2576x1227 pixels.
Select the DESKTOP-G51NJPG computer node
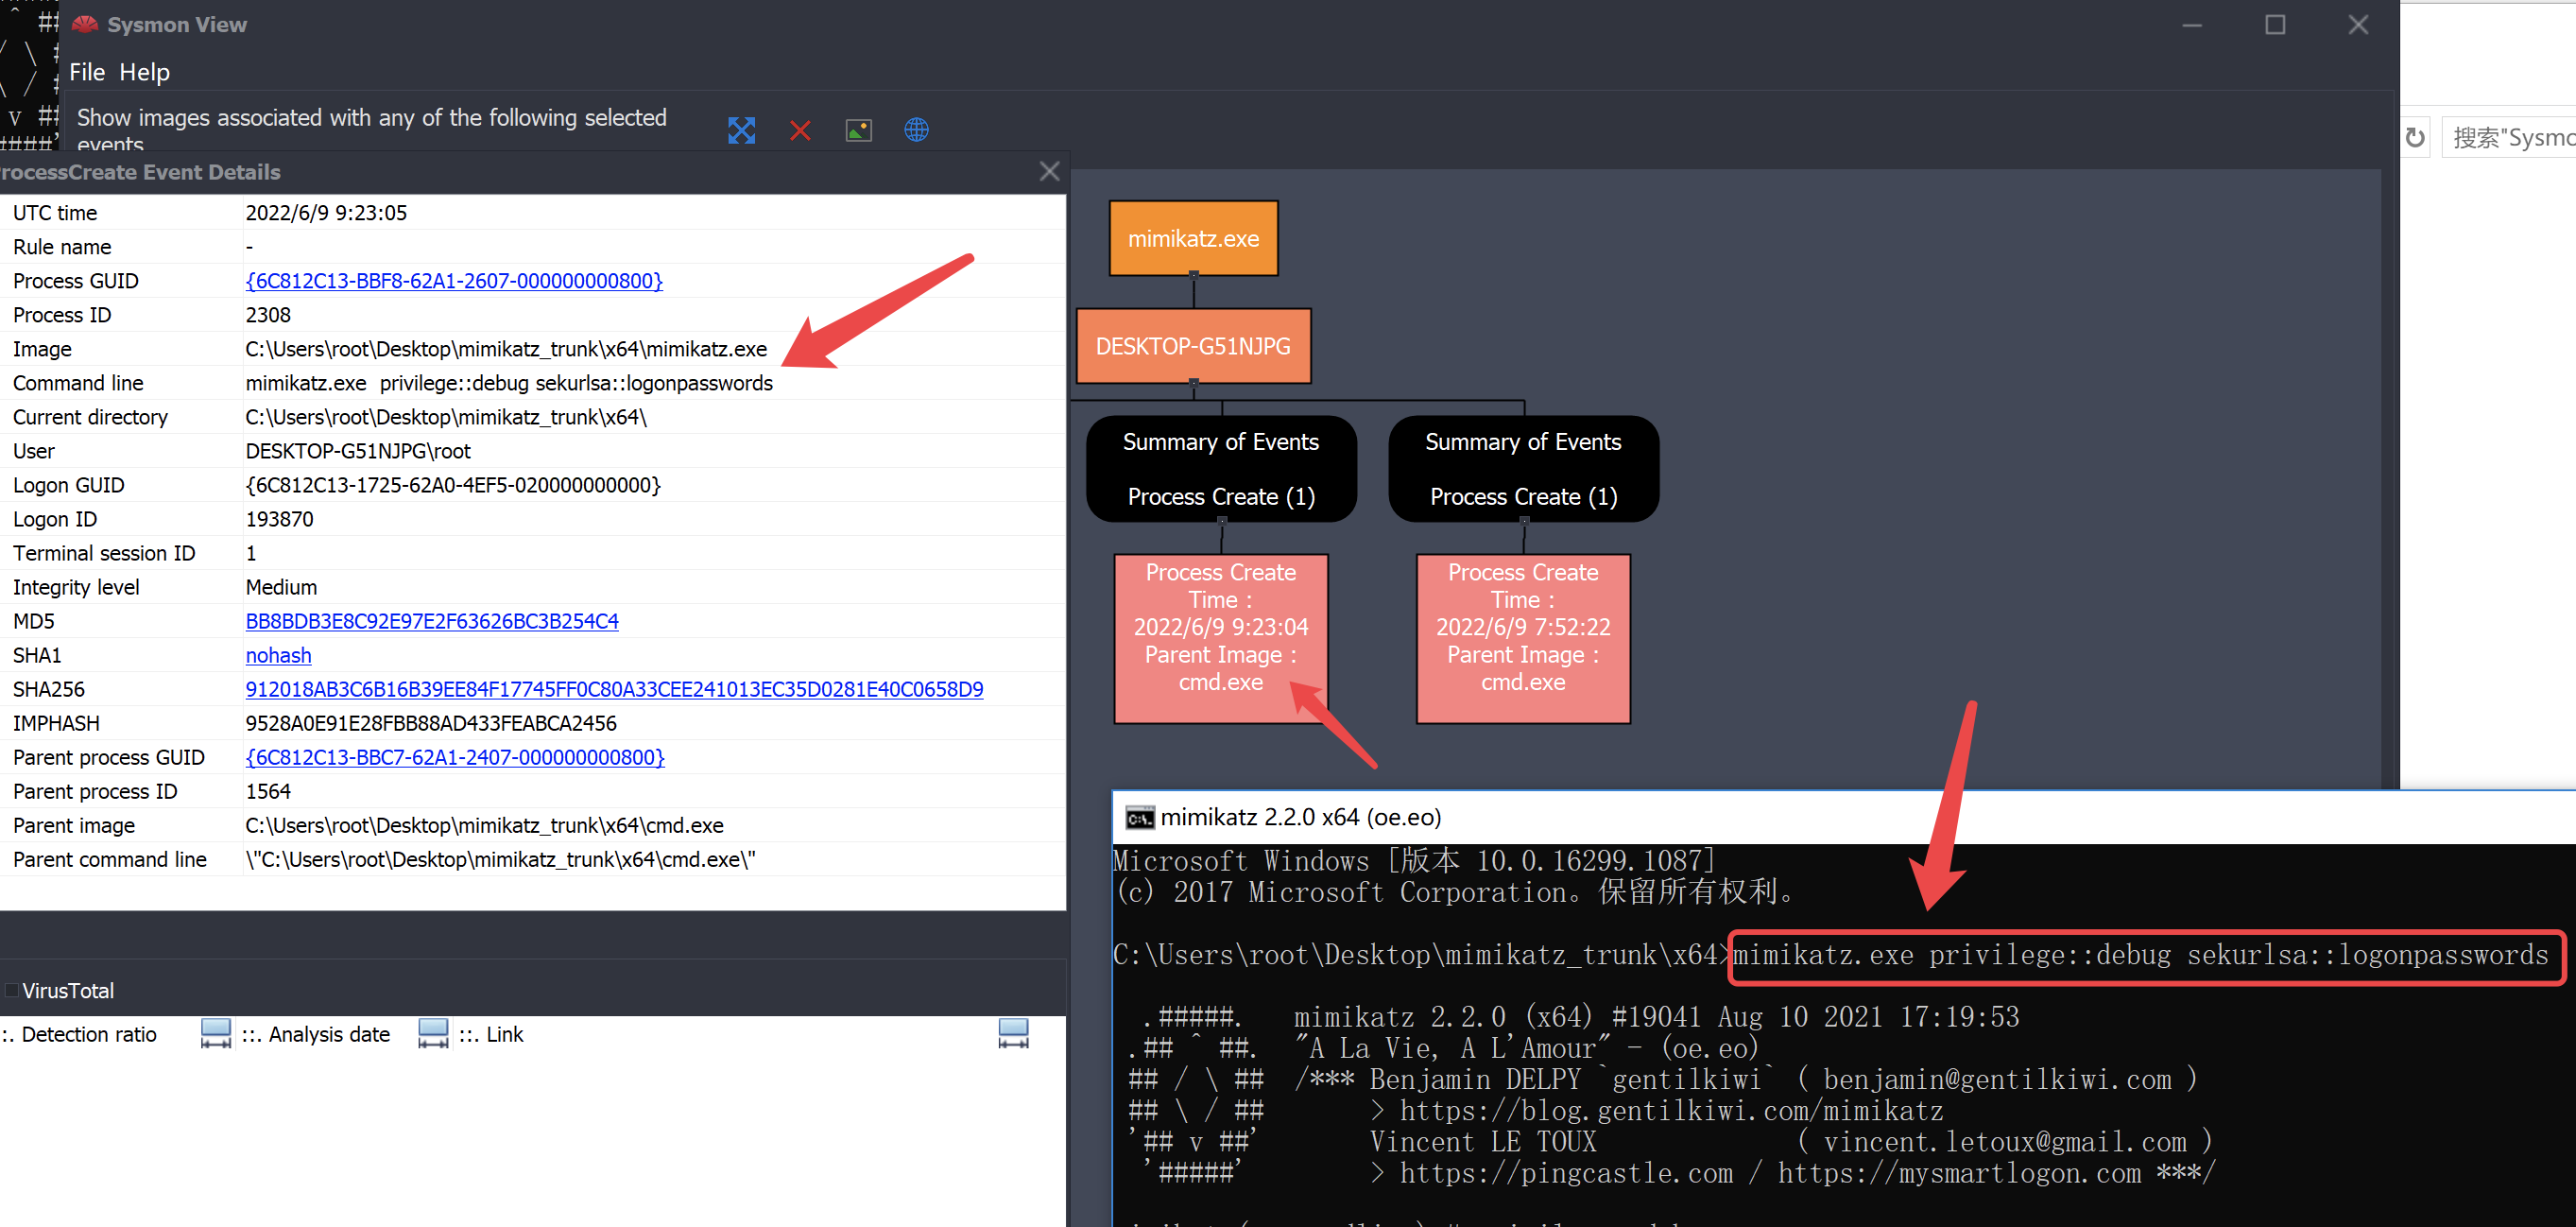[x=1193, y=346]
